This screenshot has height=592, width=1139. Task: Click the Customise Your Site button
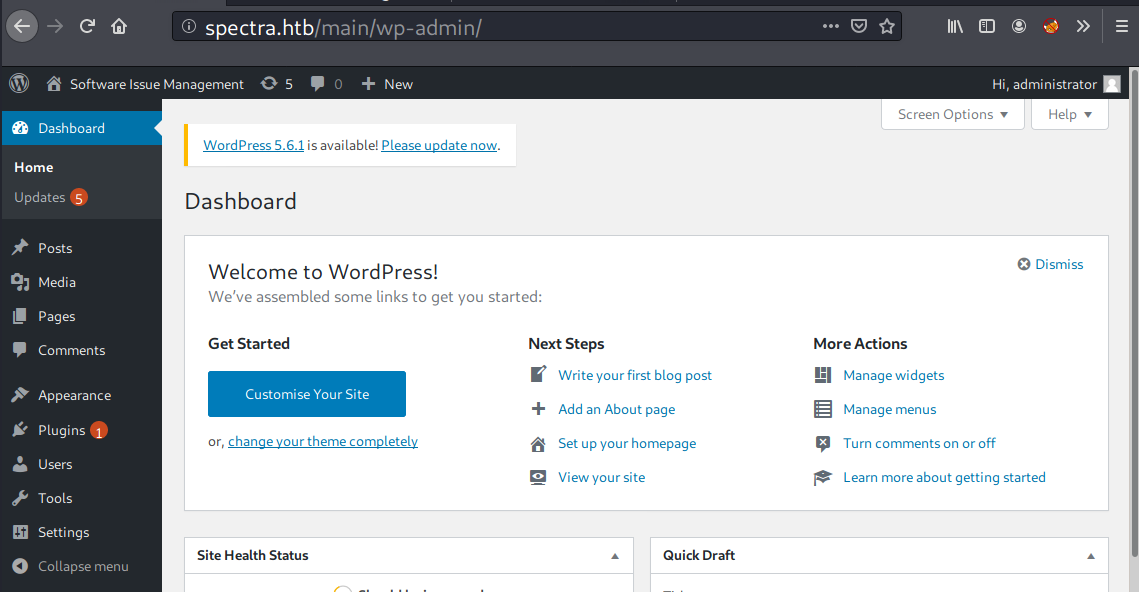tap(307, 394)
